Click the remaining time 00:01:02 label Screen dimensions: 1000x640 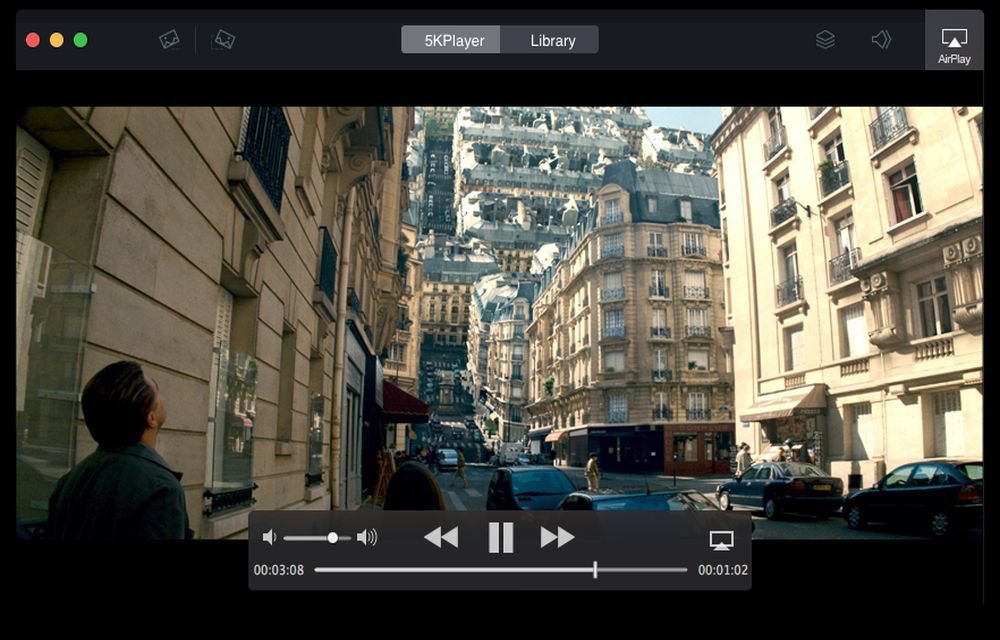tap(722, 571)
